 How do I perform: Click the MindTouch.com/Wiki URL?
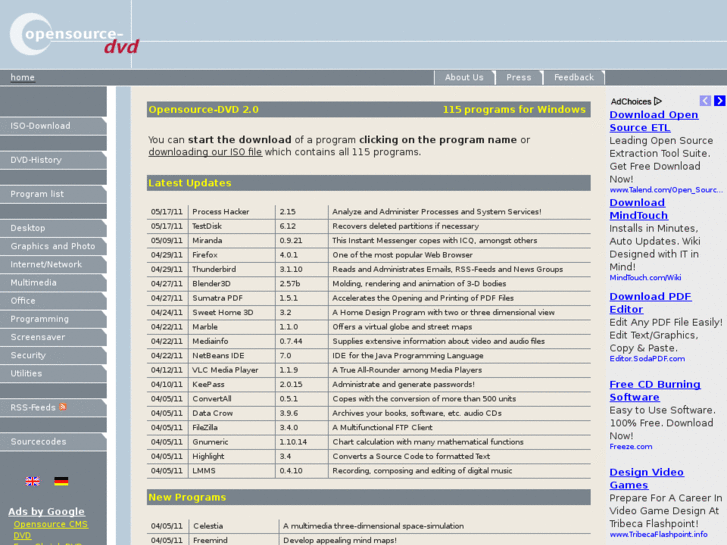645,277
